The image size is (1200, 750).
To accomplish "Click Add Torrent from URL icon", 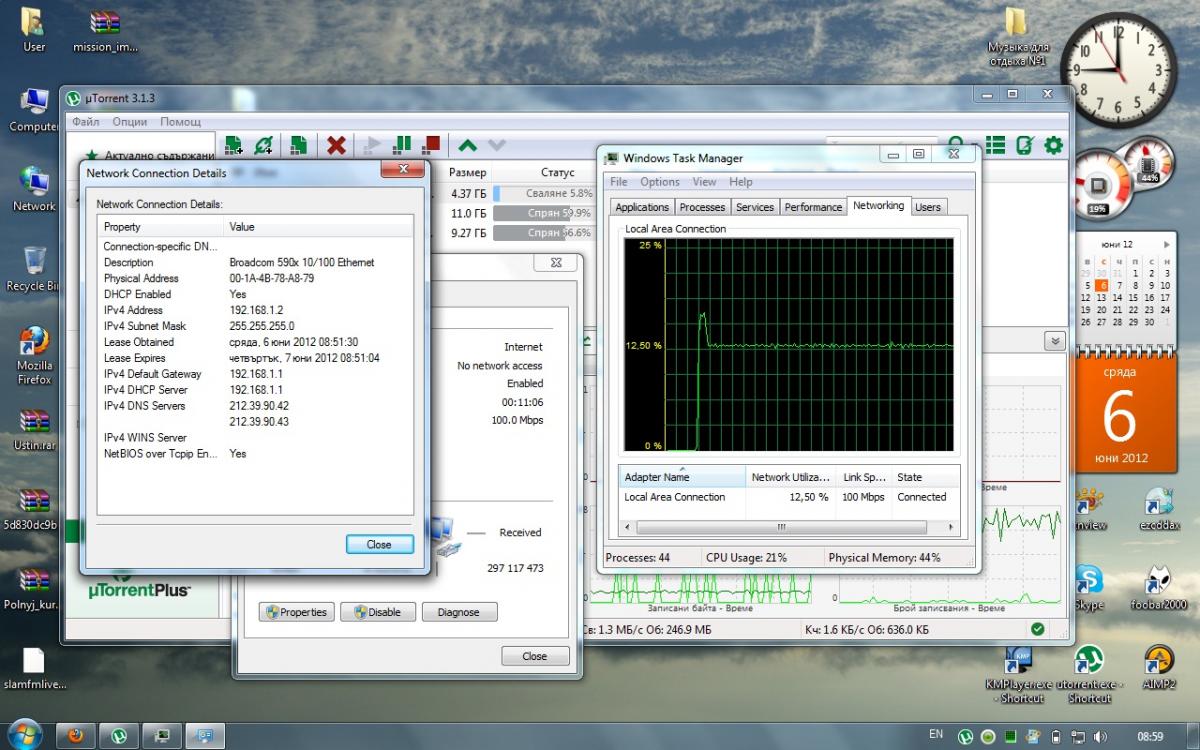I will (264, 146).
